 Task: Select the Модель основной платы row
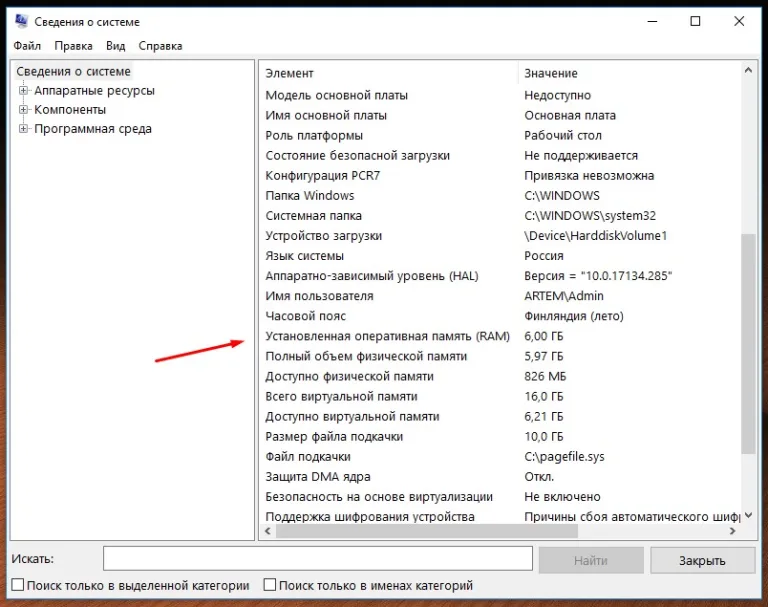pyautogui.click(x=500, y=95)
